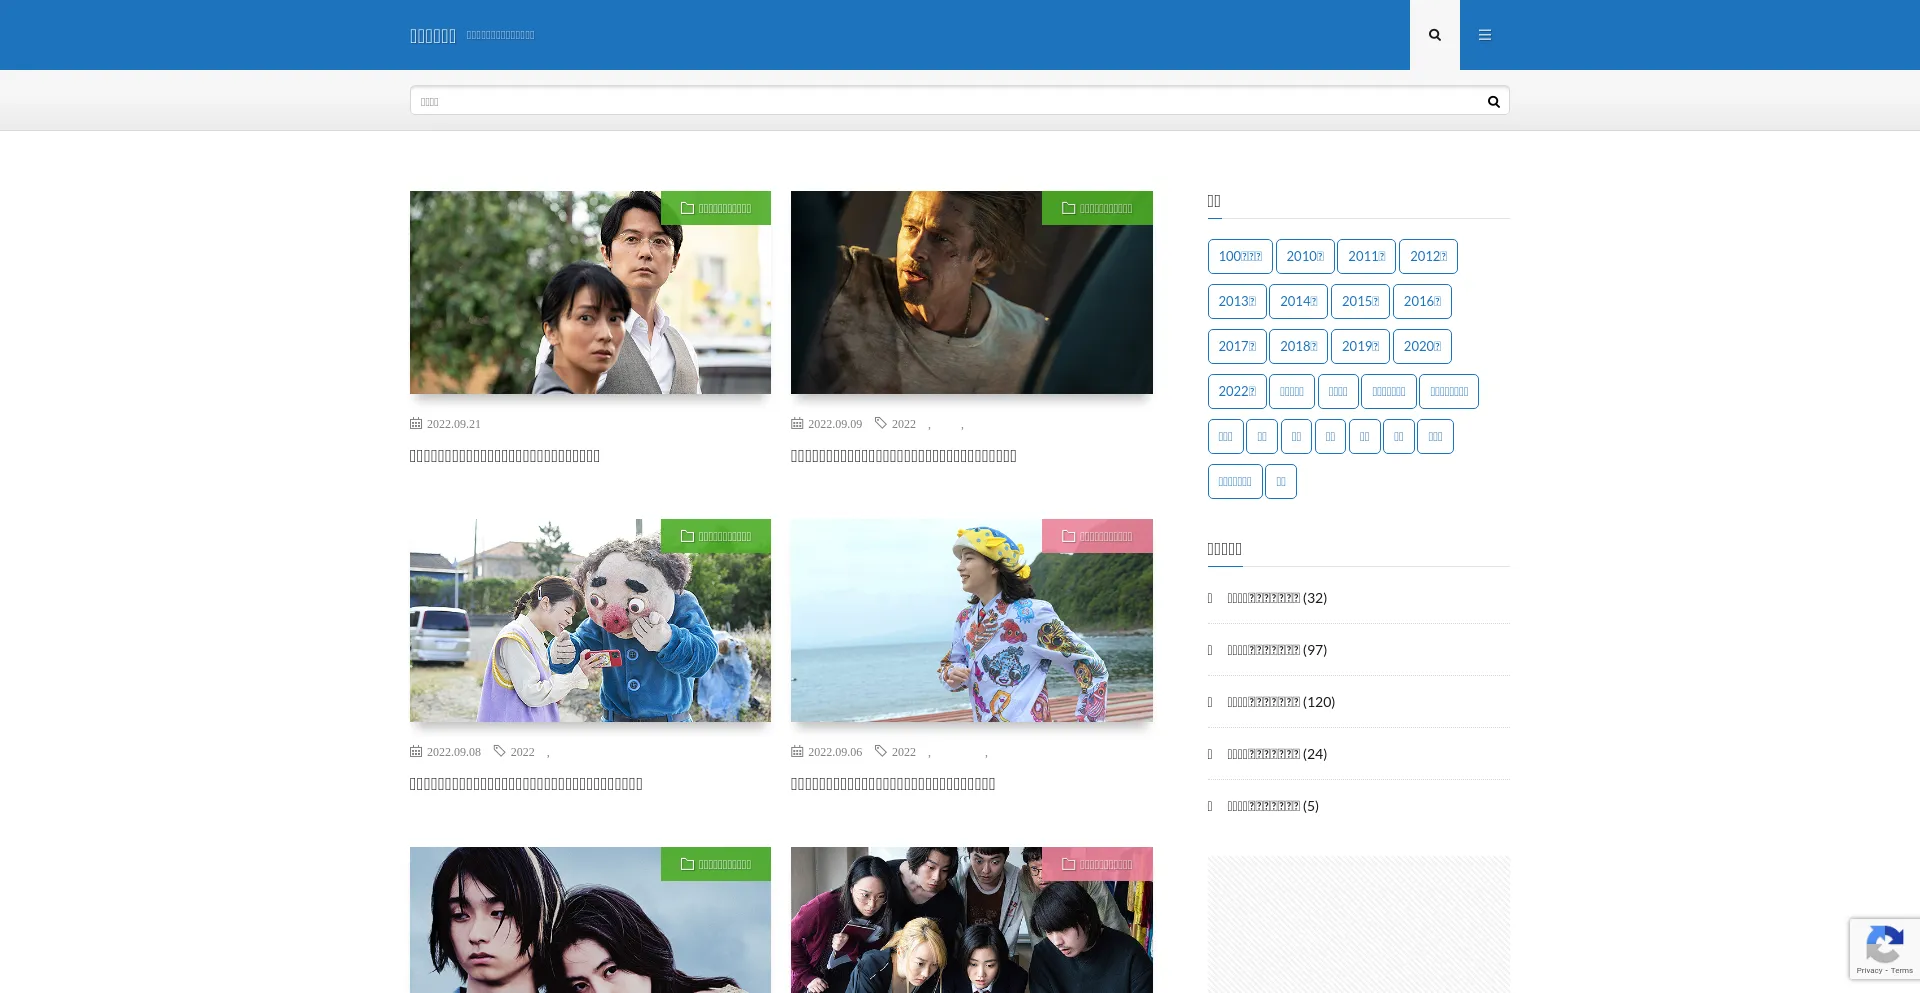
Task: Open the post title under the 2022.09.09 date
Action: click(904, 456)
